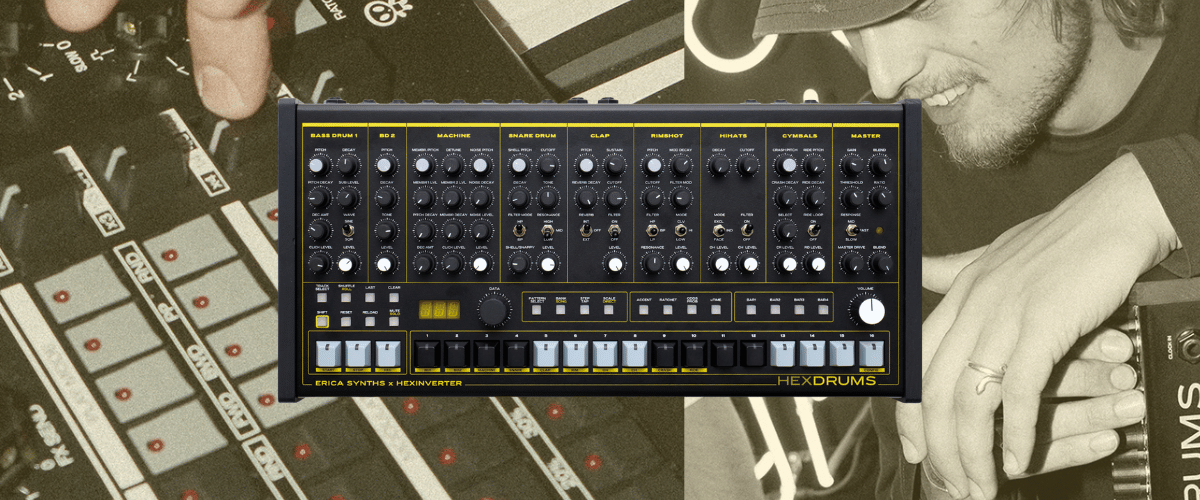The height and width of the screenshot is (500, 1200).
Task: Click the Step/Tap button
Action: (x=584, y=310)
